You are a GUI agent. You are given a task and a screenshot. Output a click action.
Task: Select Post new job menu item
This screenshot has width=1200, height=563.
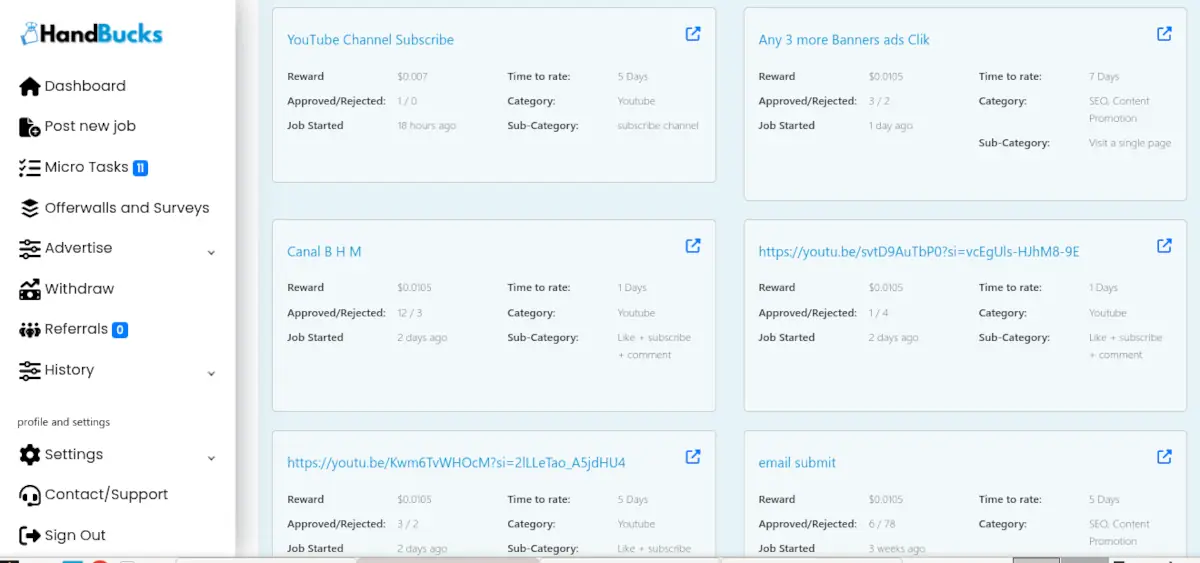(89, 127)
